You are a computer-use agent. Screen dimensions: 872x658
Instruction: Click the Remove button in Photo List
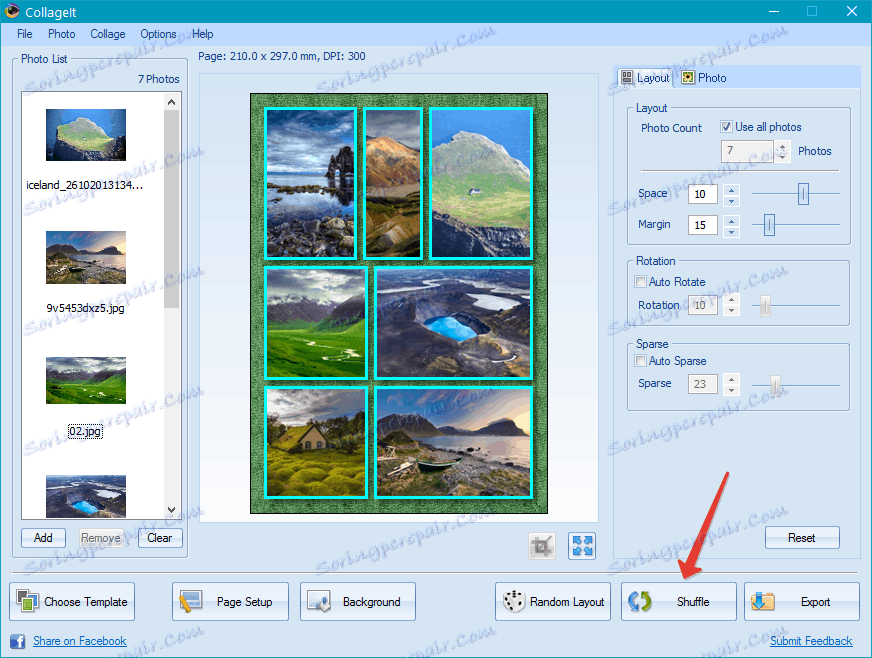click(x=101, y=538)
